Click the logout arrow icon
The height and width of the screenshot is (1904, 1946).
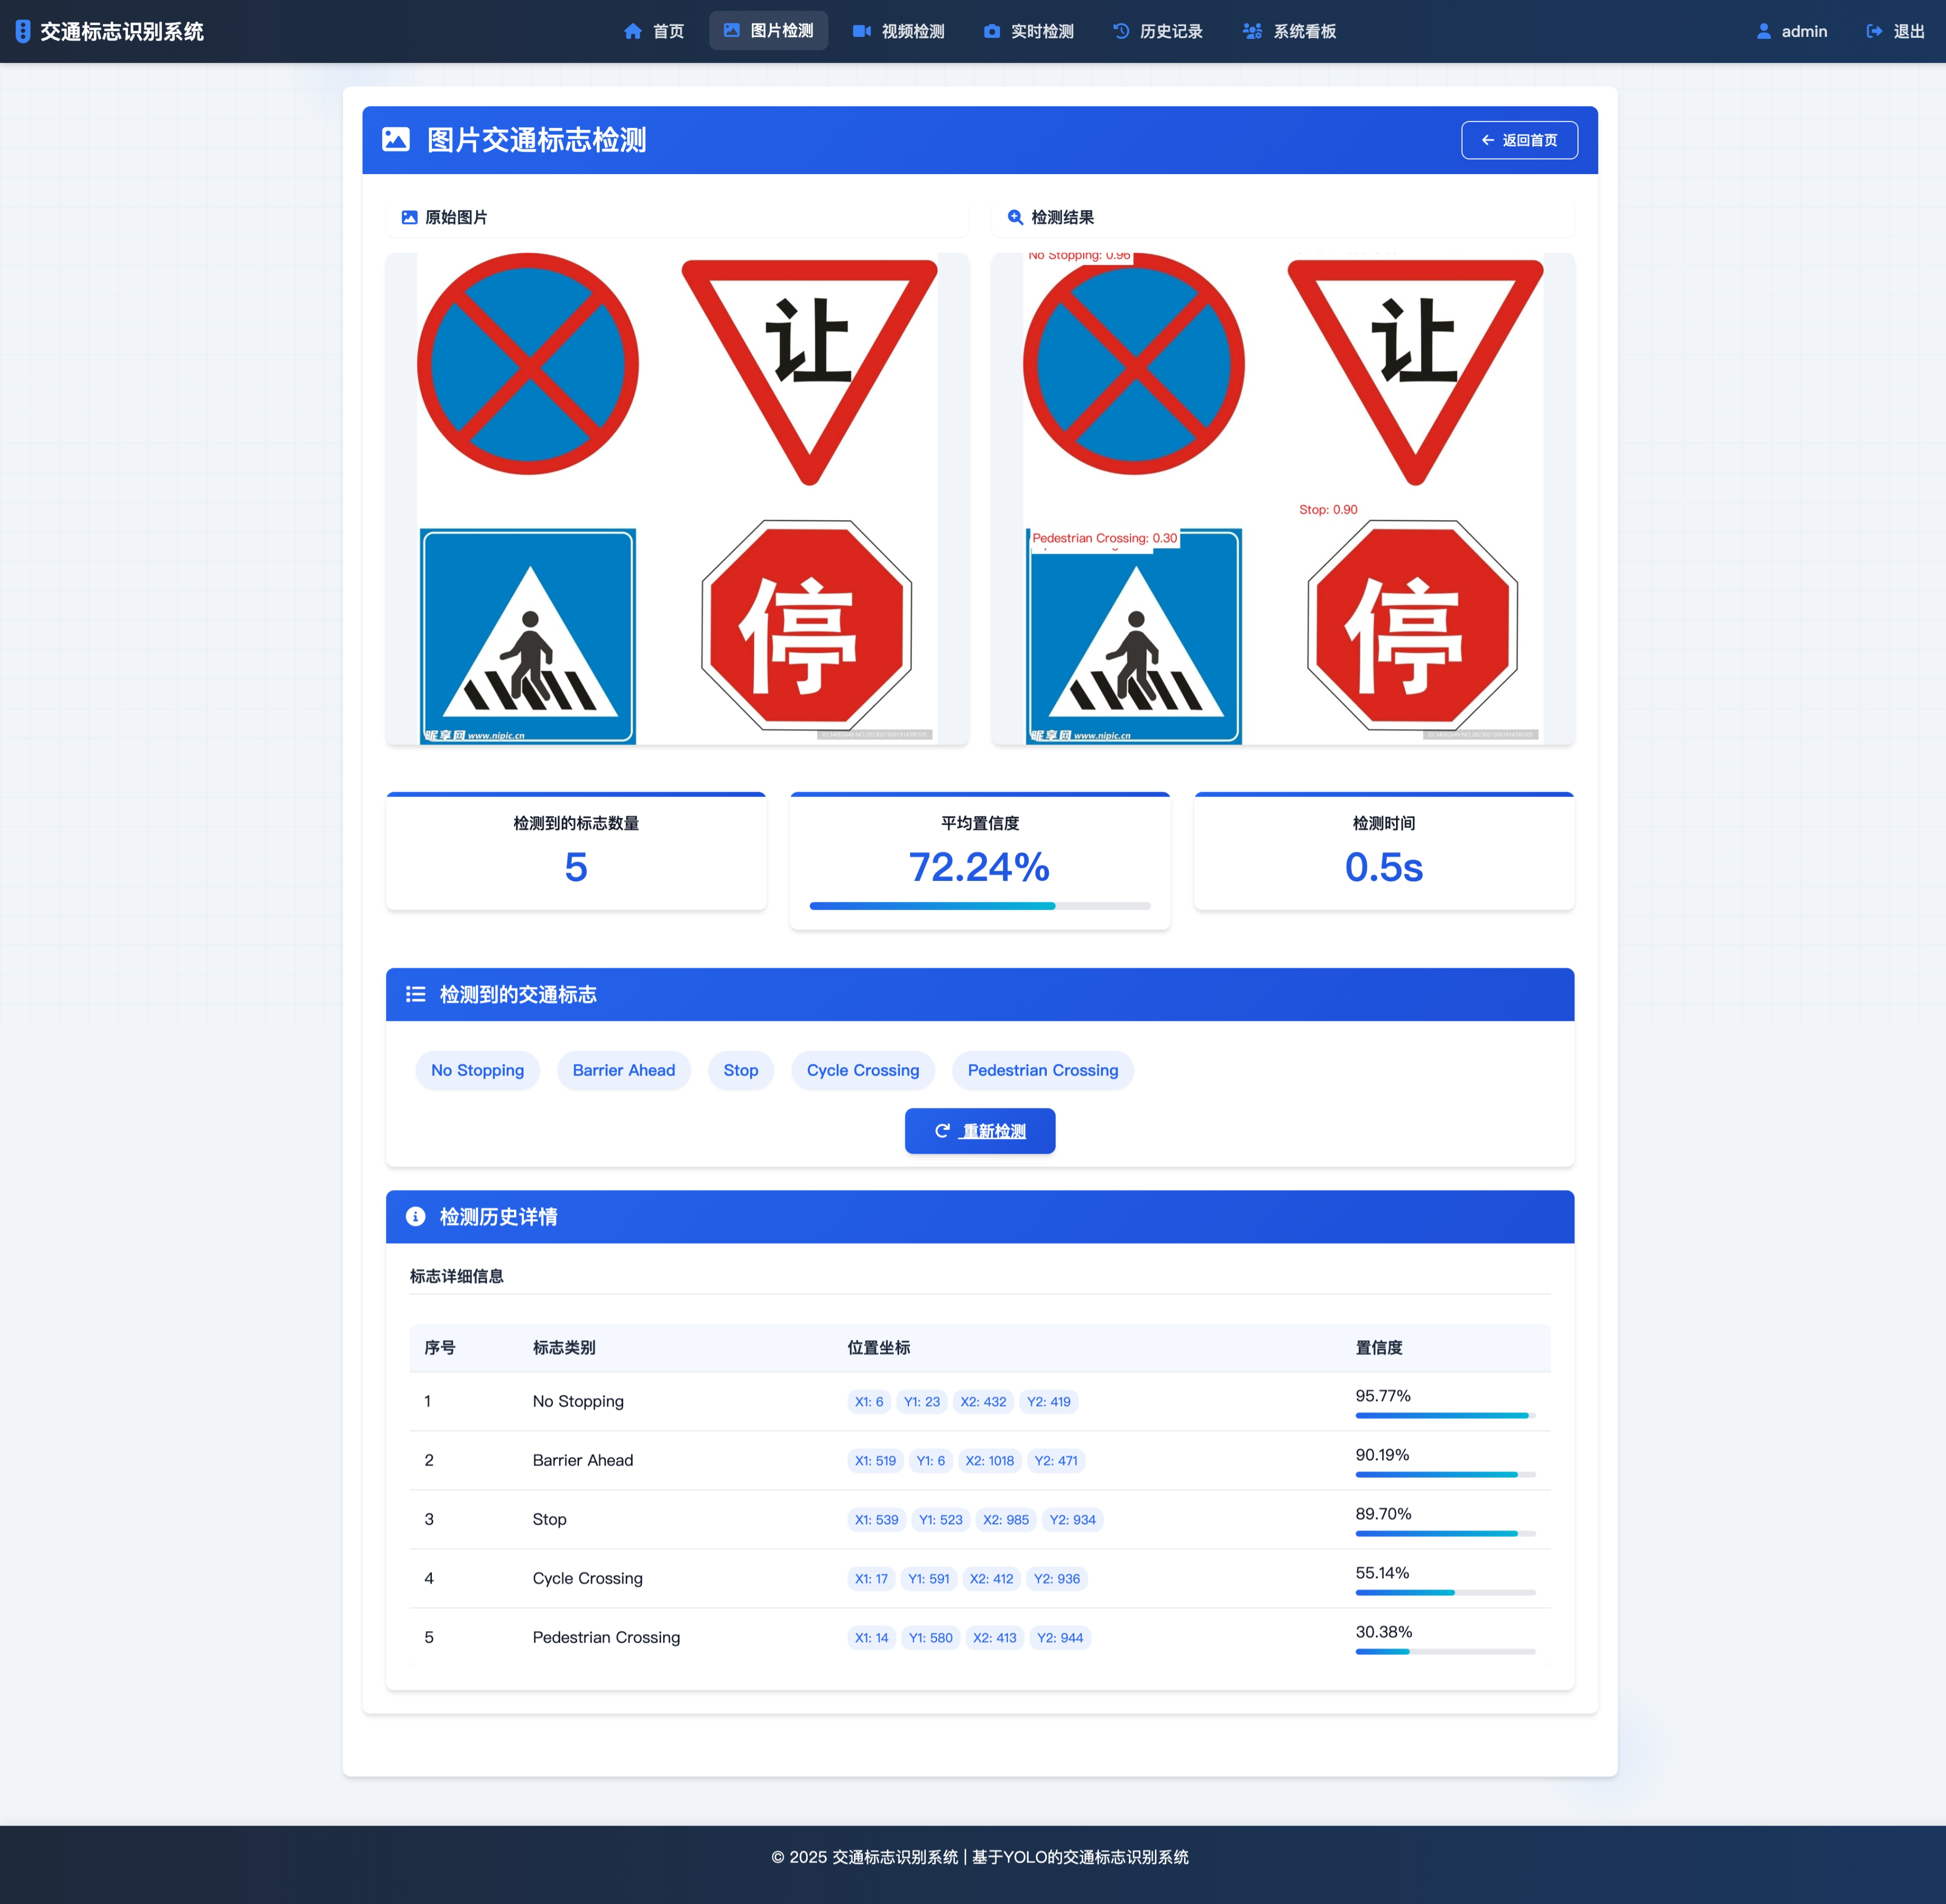point(1874,31)
